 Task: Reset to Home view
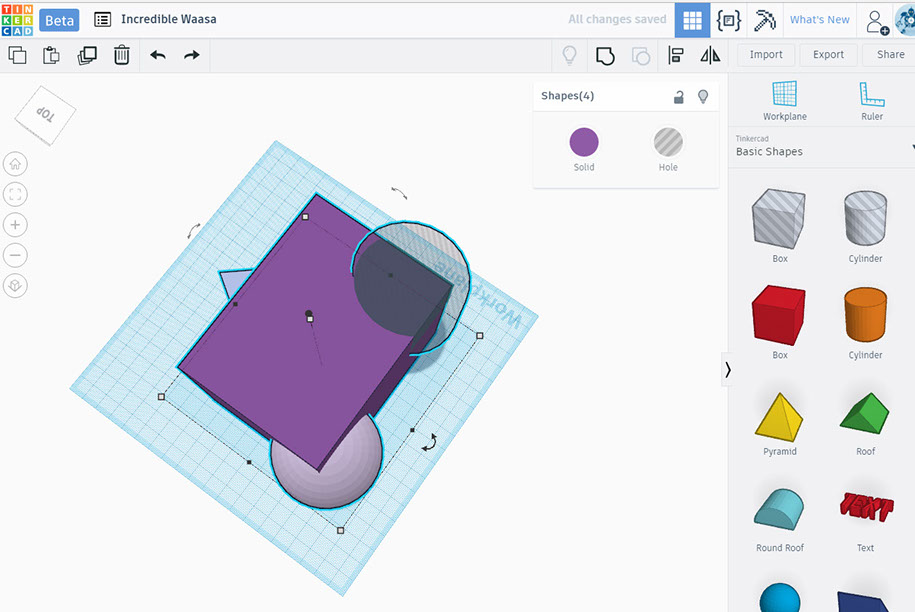coord(15,164)
